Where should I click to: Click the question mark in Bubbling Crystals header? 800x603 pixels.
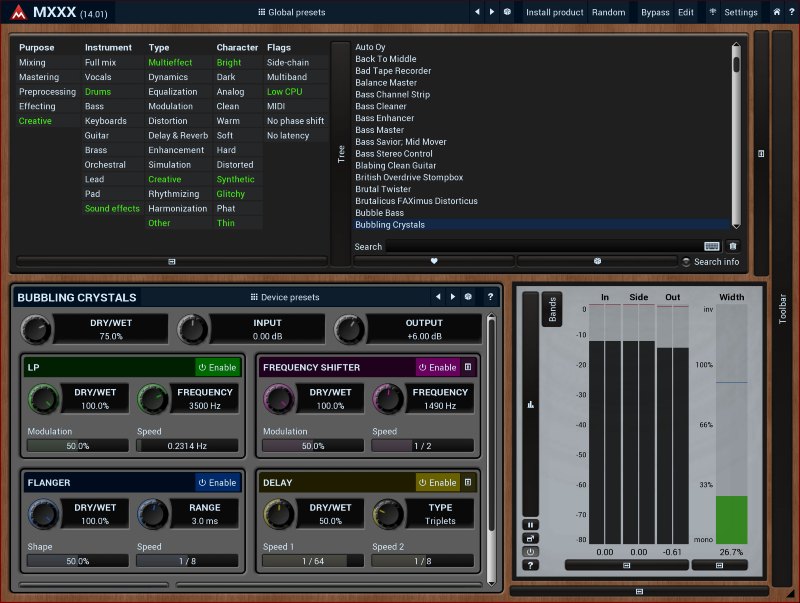[490, 297]
